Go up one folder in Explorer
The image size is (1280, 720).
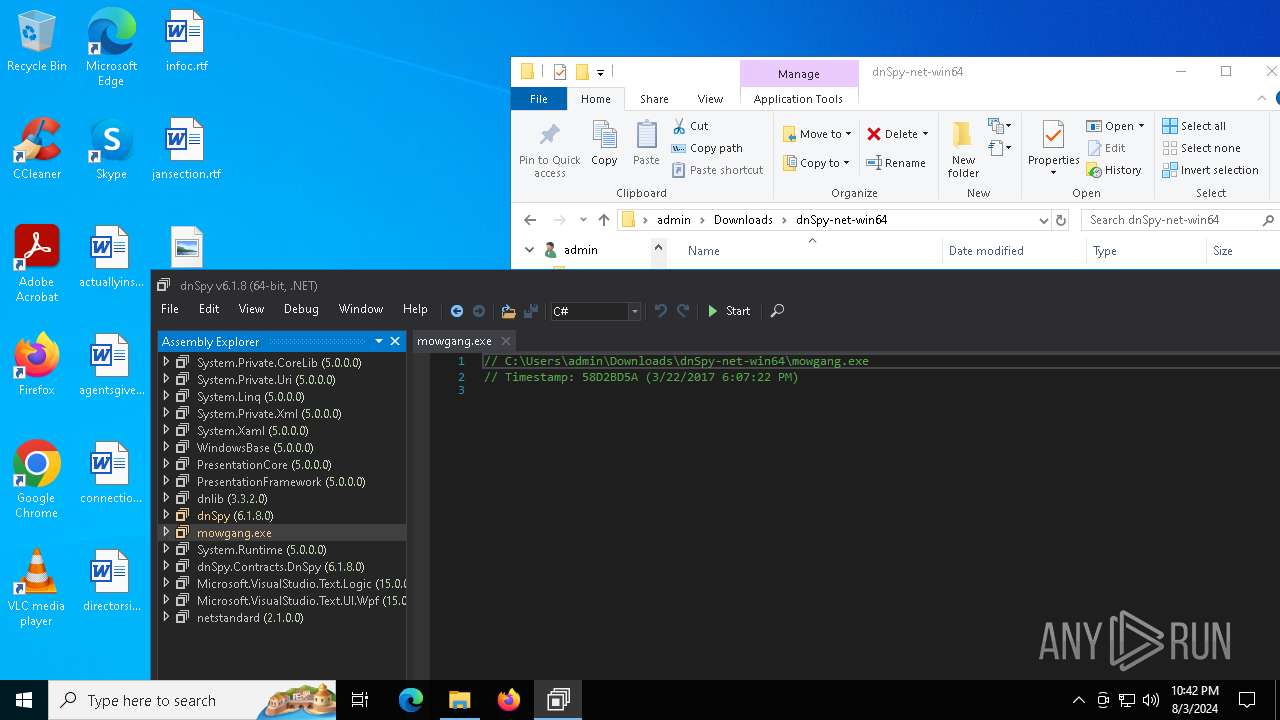coord(604,220)
